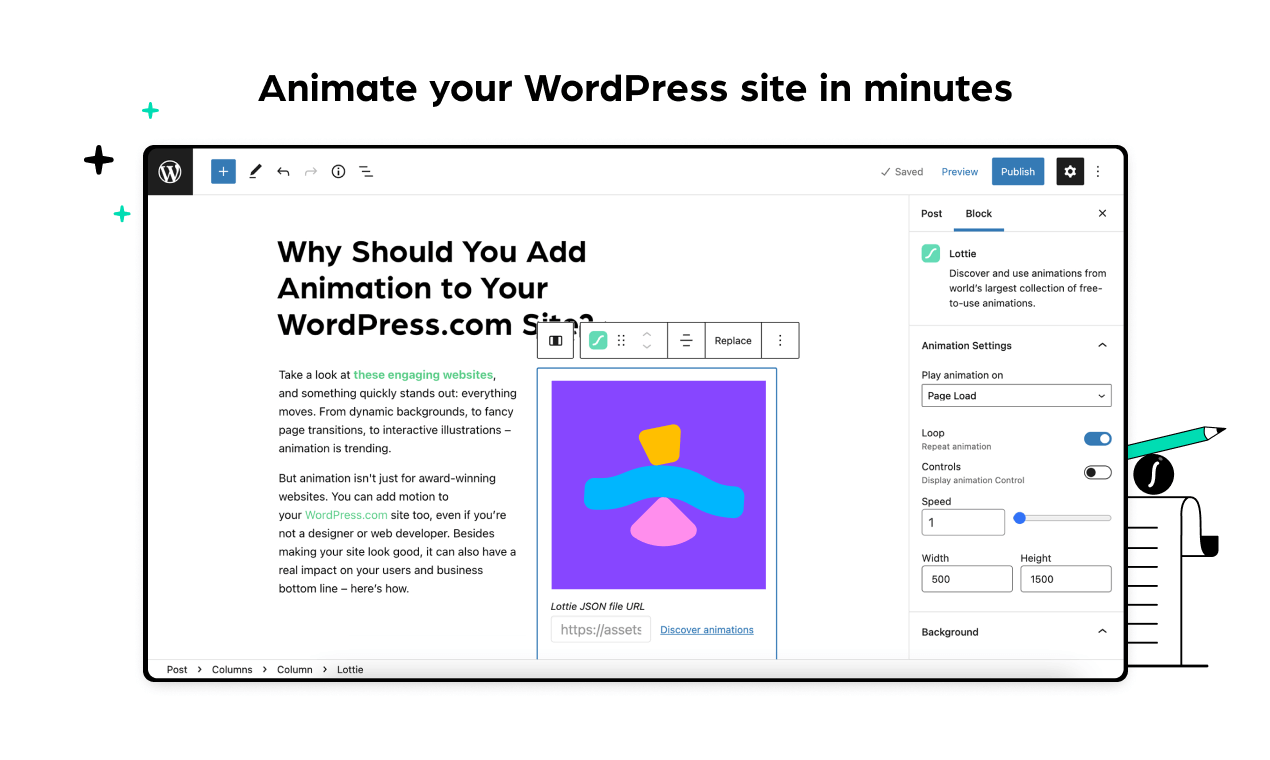Click the Lottie block icon in block toolbar
This screenshot has height=760, width=1270.
click(598, 340)
